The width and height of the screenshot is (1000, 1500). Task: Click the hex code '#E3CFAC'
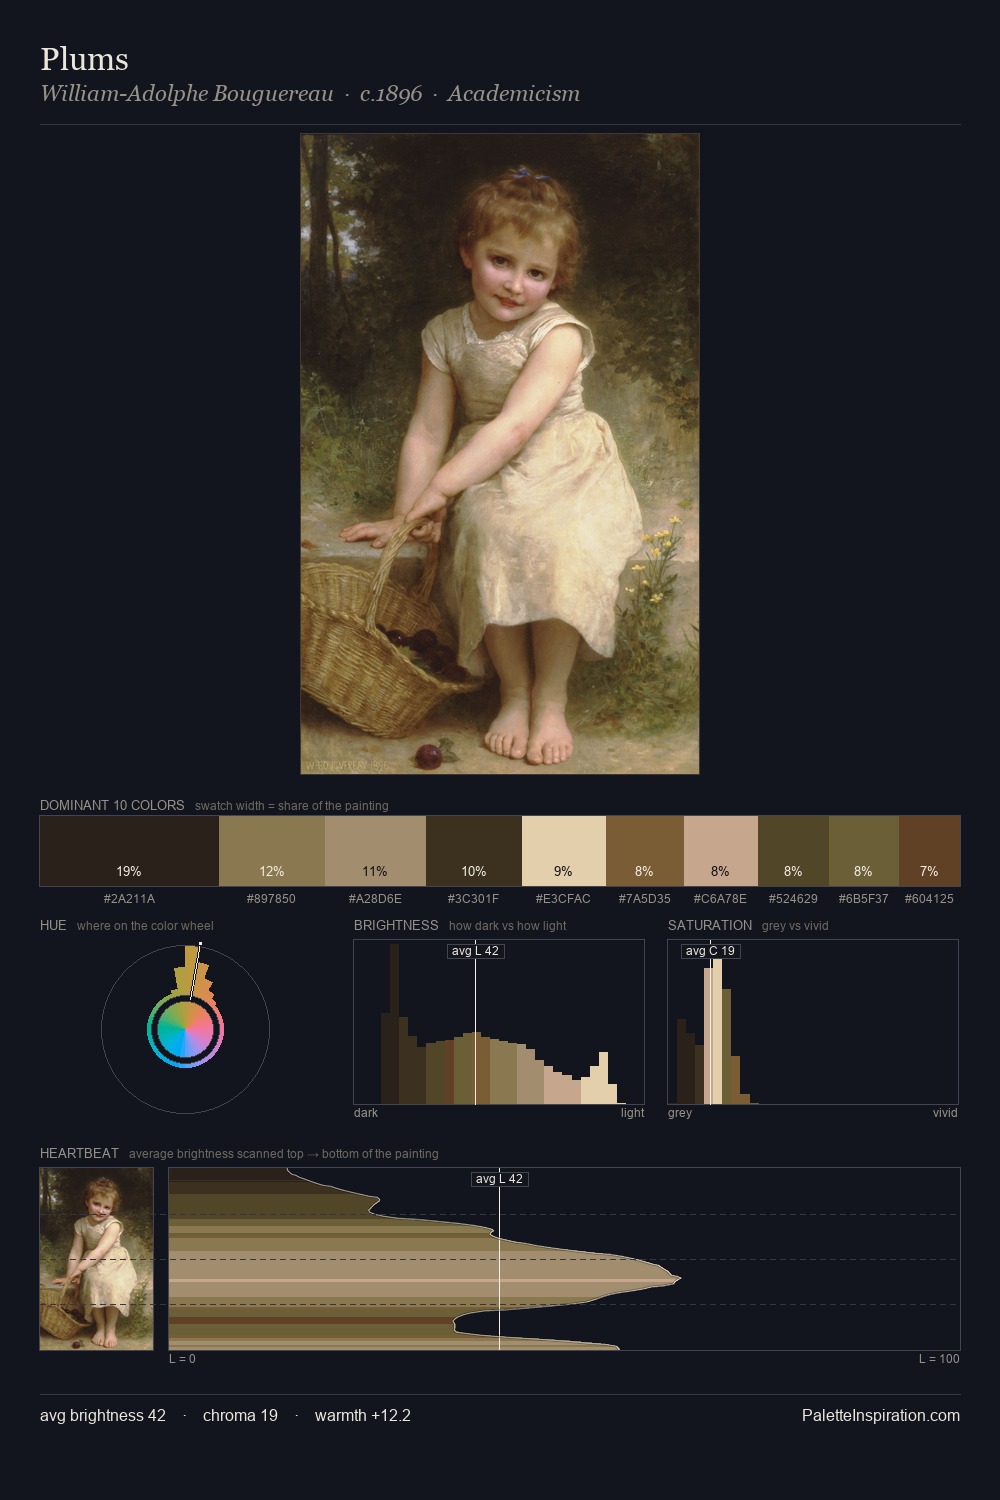point(563,898)
